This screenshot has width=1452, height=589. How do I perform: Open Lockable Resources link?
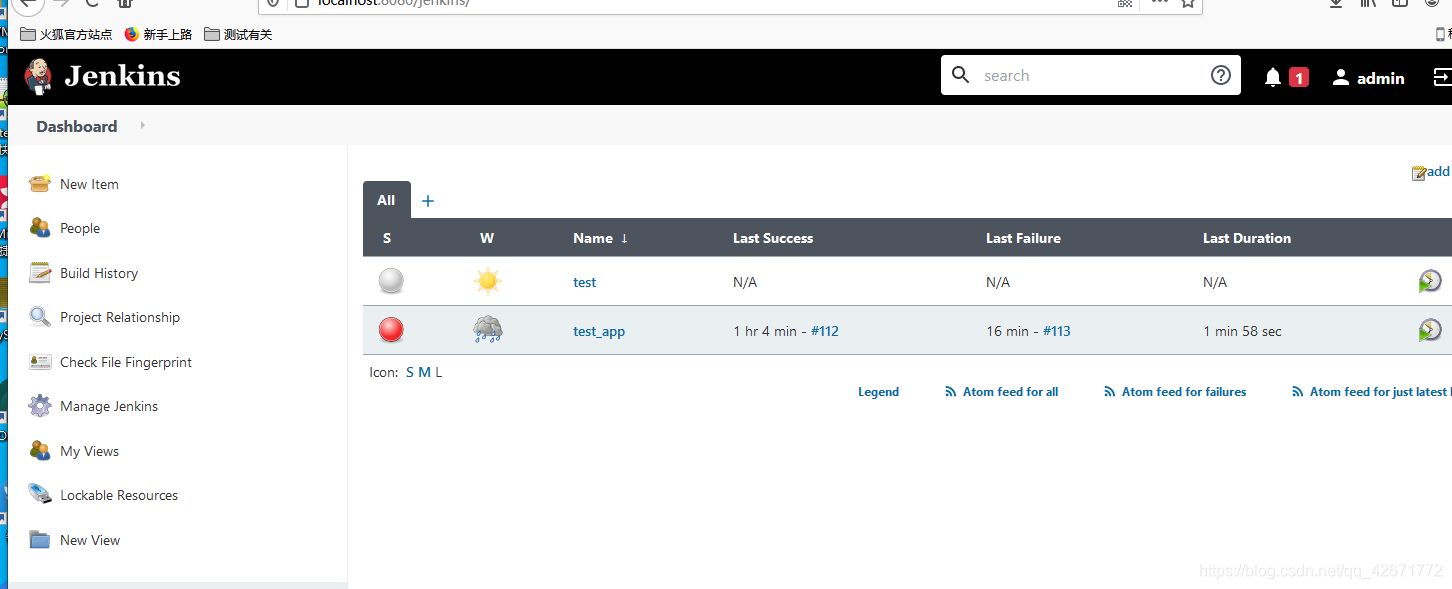click(119, 495)
